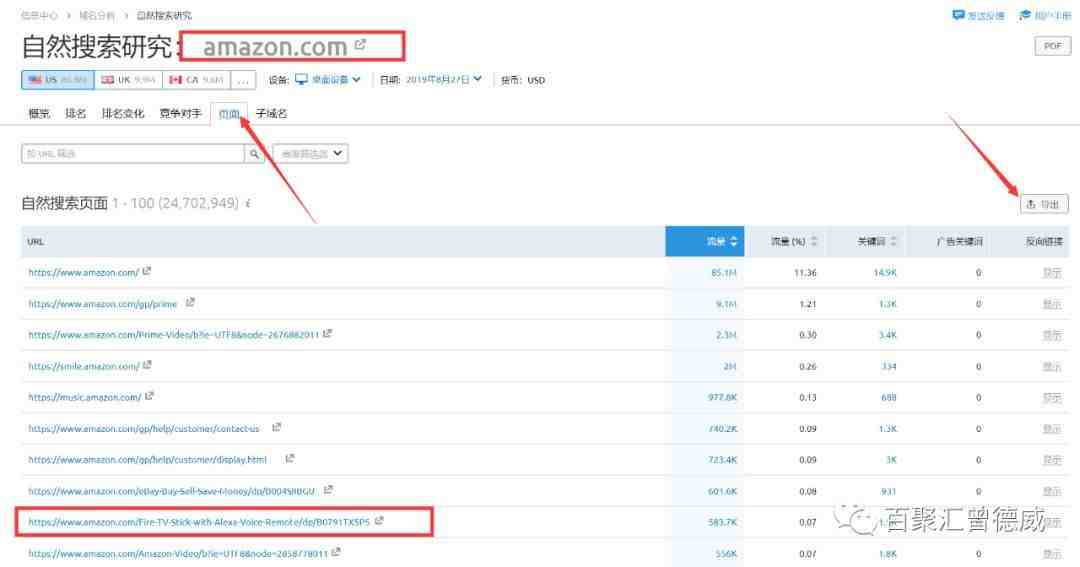Click traffic value 85.1M in first row

(x=723, y=273)
